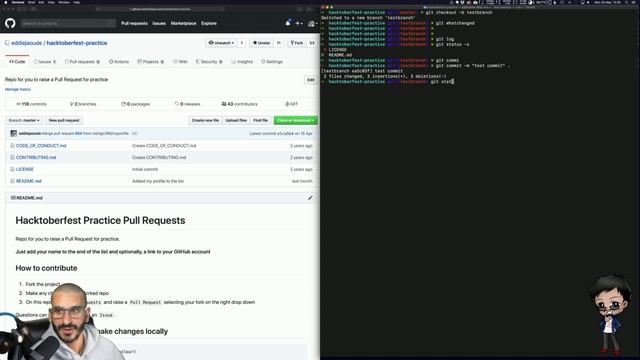The image size is (640, 360).
Task: Click Edit button for repo description
Action: [311, 80]
